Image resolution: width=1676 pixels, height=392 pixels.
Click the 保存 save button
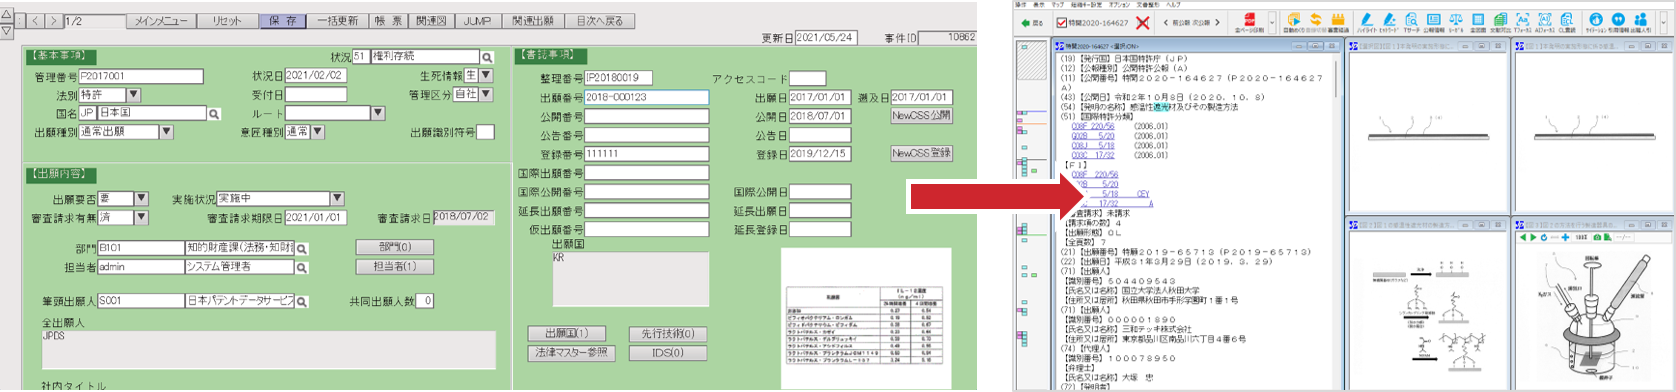click(x=284, y=21)
